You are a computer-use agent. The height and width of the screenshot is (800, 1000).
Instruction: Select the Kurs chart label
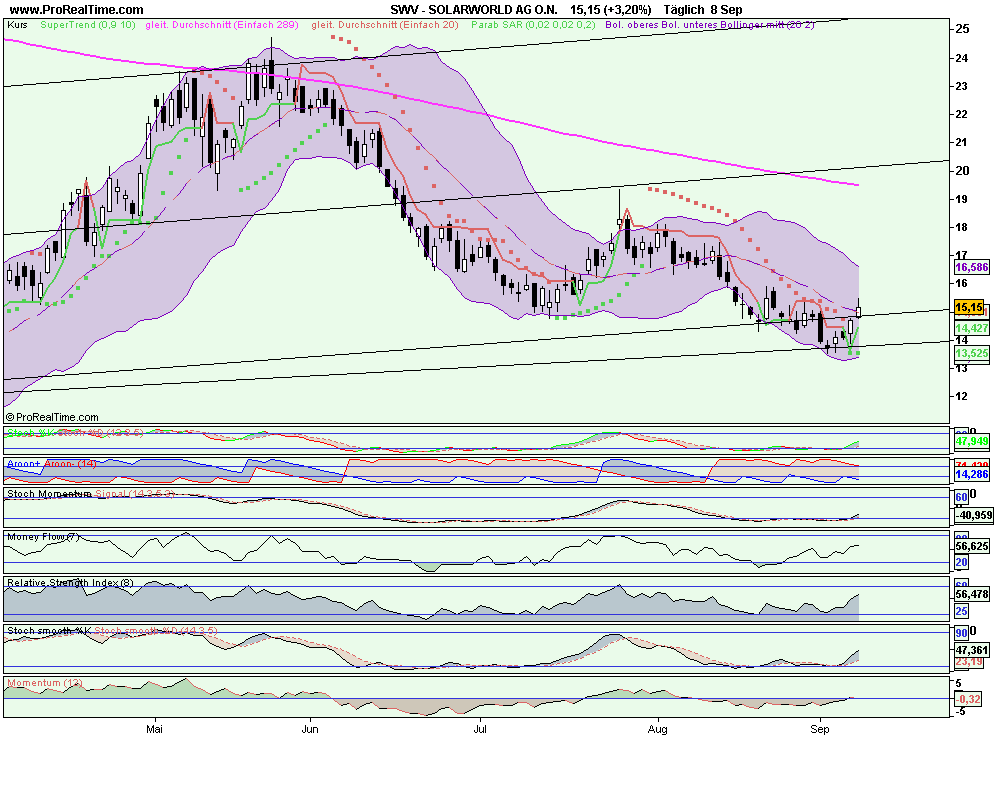17,25
